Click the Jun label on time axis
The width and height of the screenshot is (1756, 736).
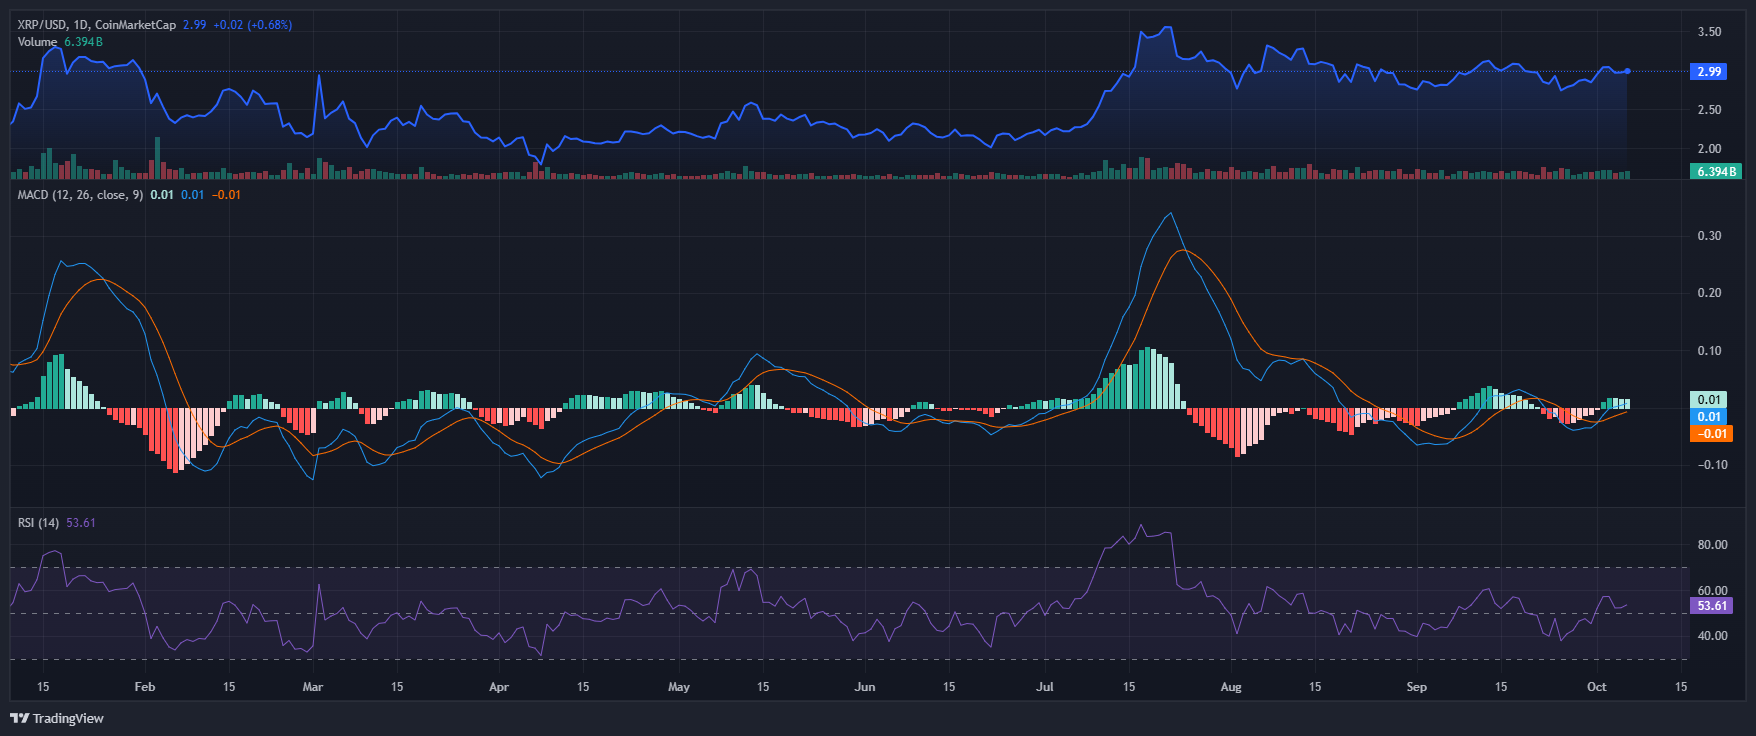(865, 687)
